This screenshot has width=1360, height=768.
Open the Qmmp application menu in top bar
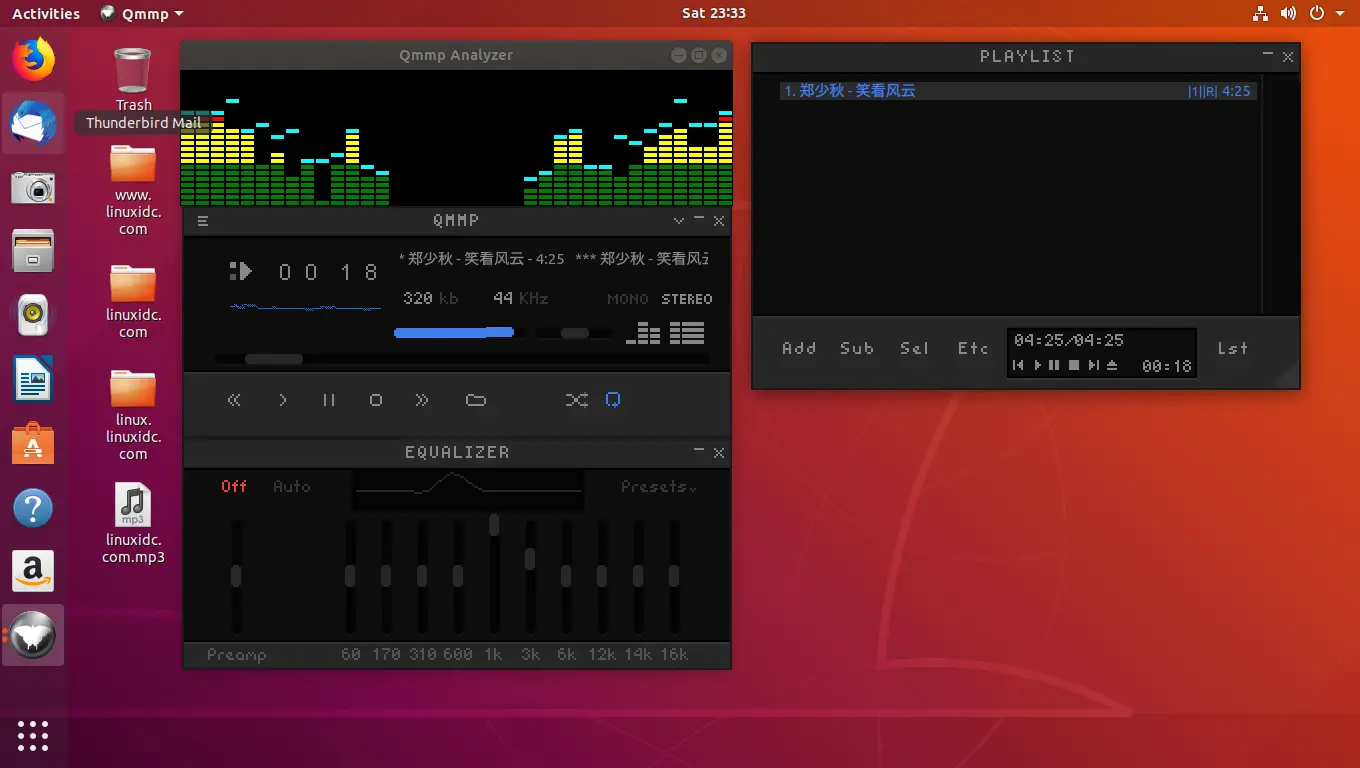coord(142,13)
